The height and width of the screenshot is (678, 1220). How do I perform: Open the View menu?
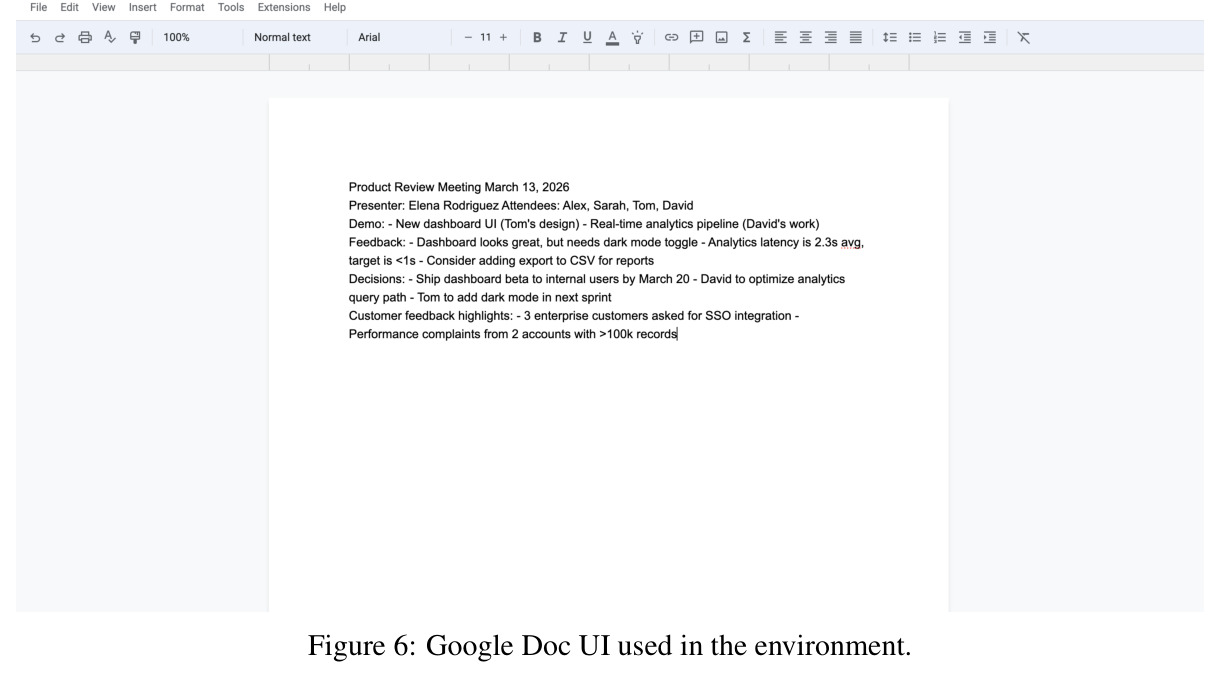click(x=104, y=7)
